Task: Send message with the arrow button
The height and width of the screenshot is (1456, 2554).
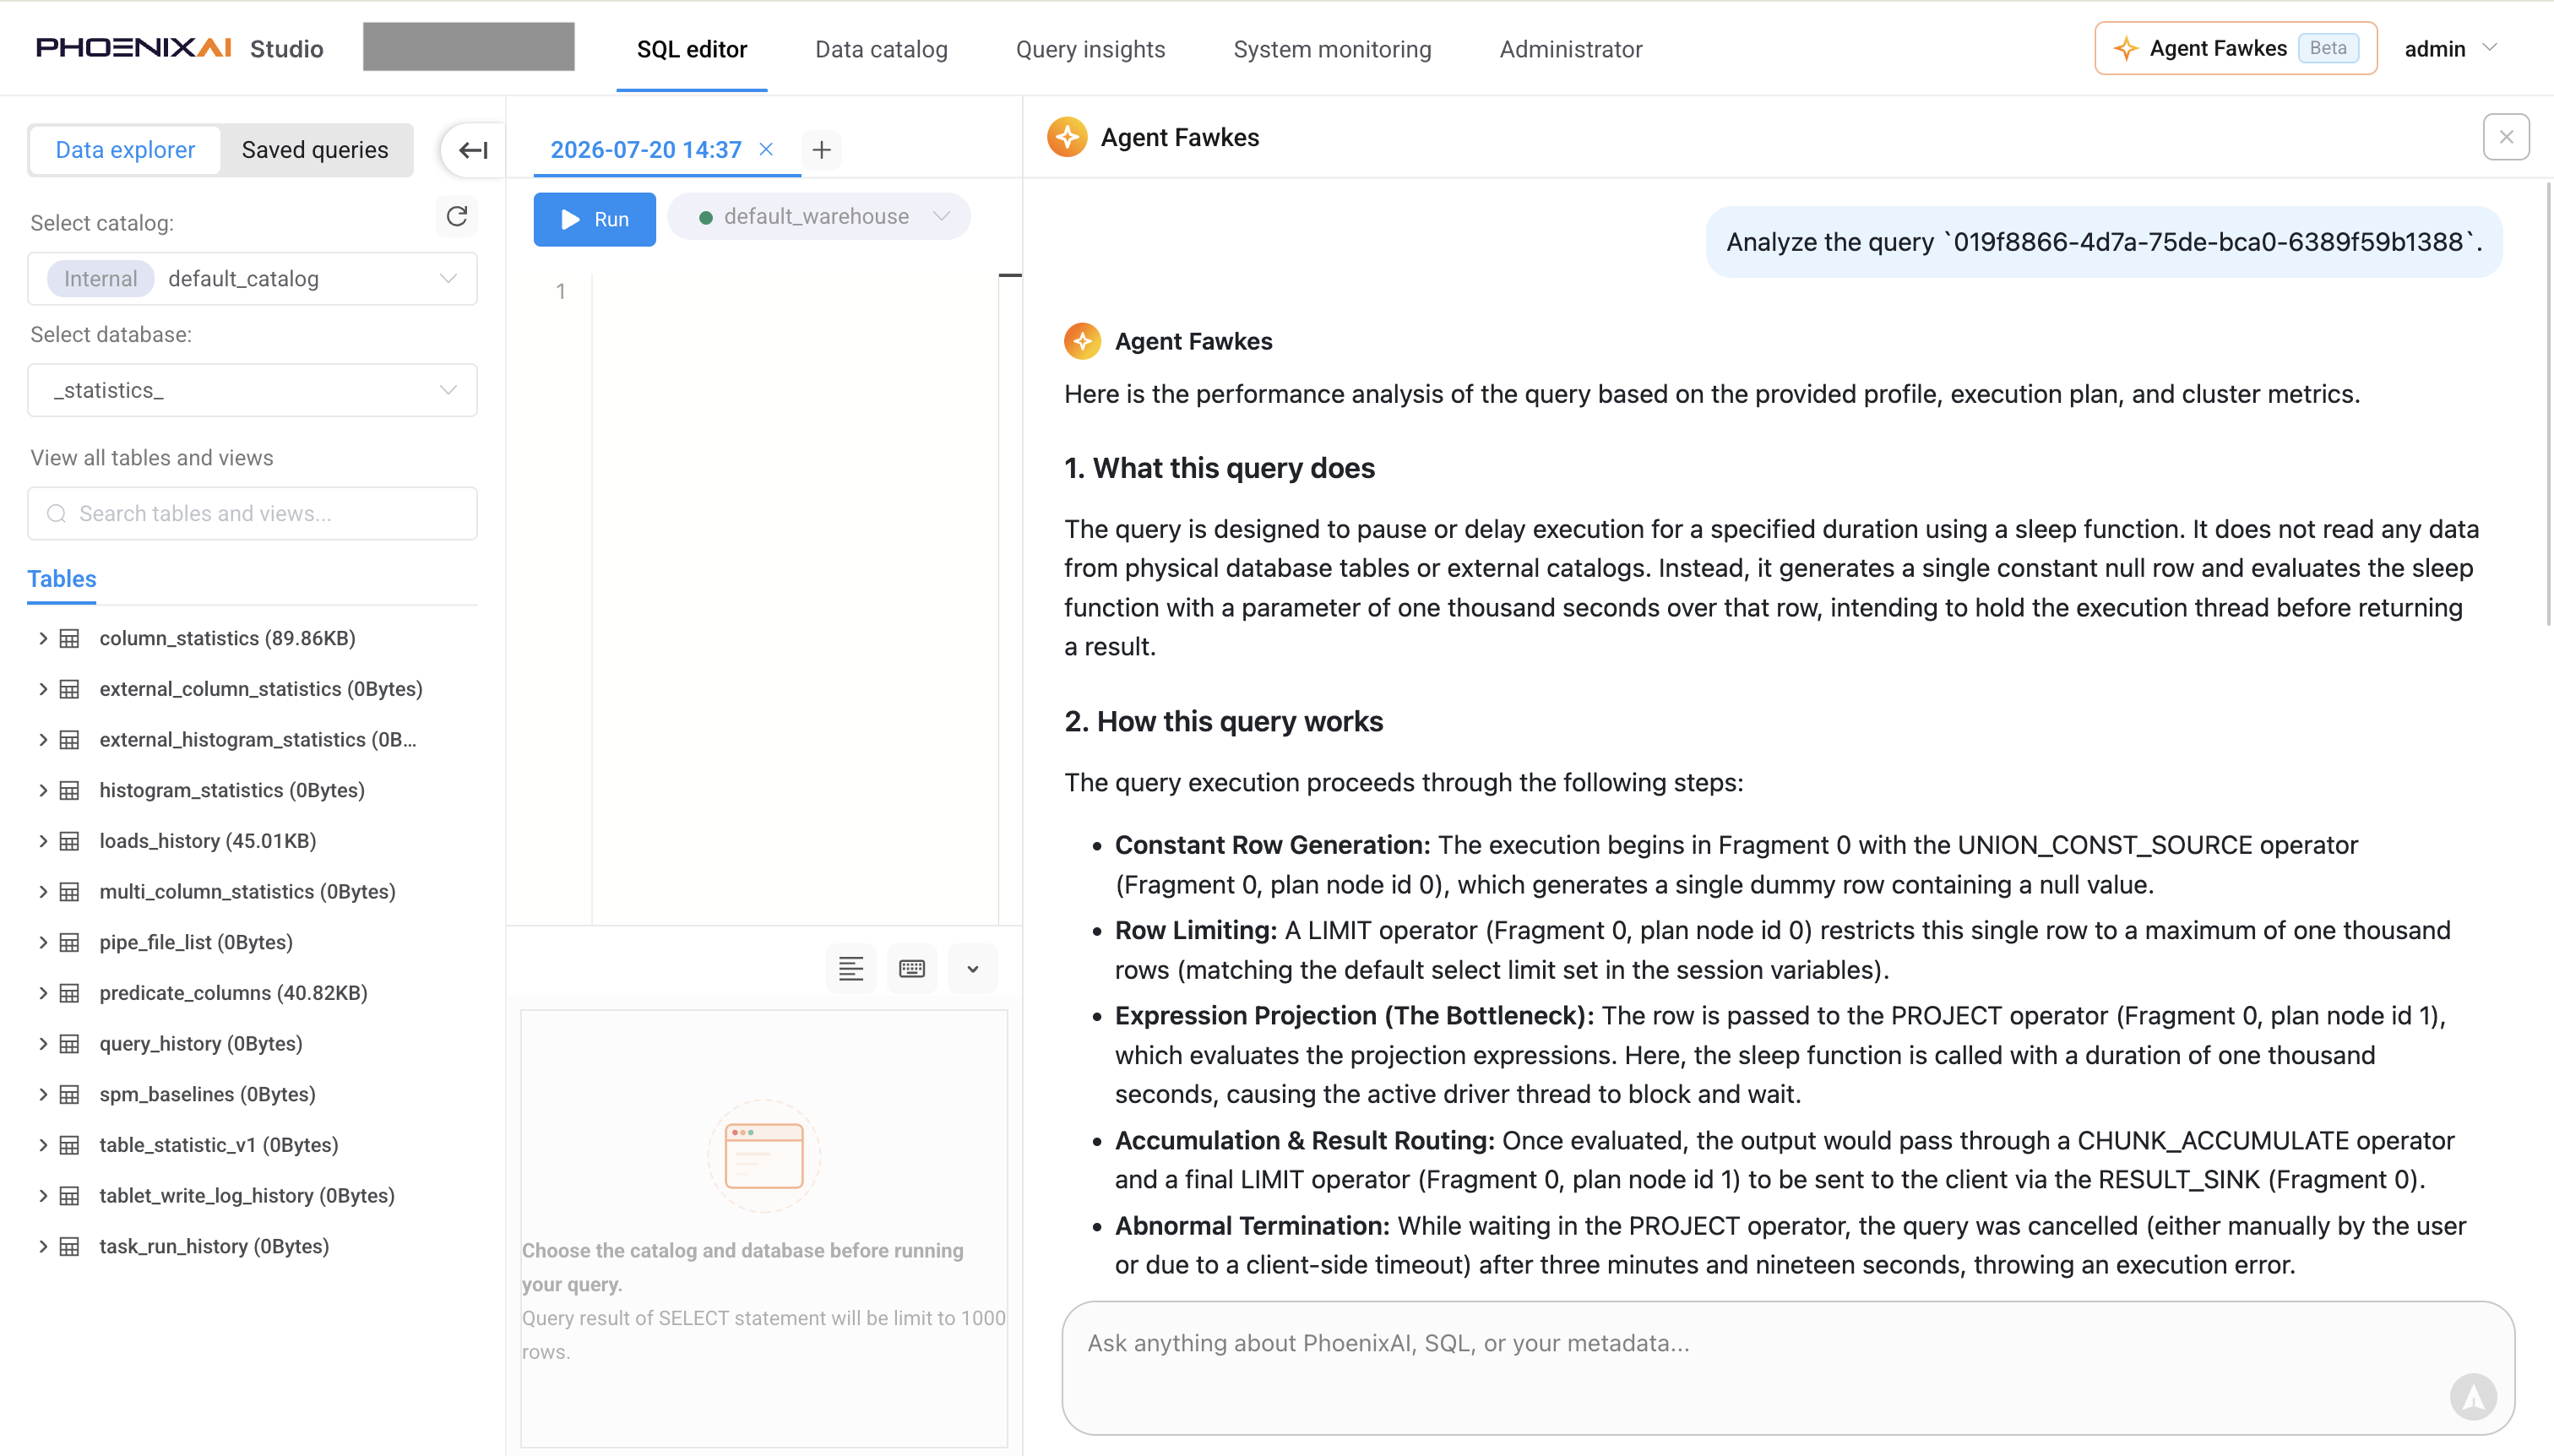Action: (x=2473, y=1396)
